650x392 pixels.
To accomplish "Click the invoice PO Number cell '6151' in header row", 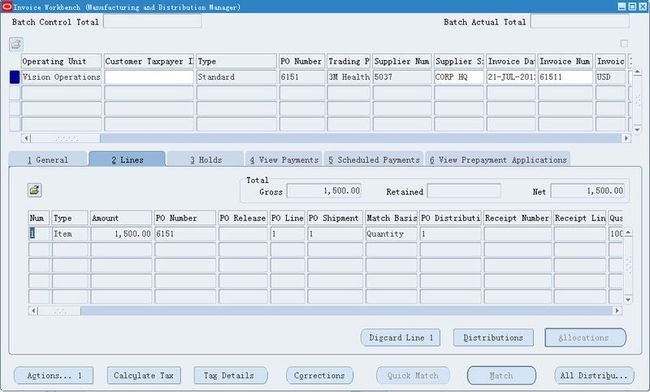I will click(x=302, y=77).
